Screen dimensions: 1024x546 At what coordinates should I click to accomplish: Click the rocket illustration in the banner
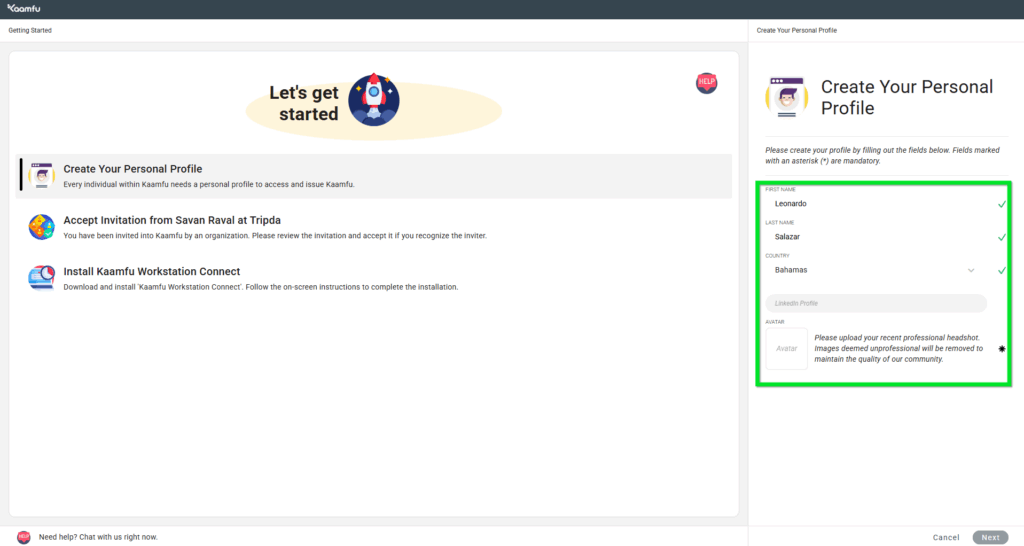pyautogui.click(x=373, y=98)
